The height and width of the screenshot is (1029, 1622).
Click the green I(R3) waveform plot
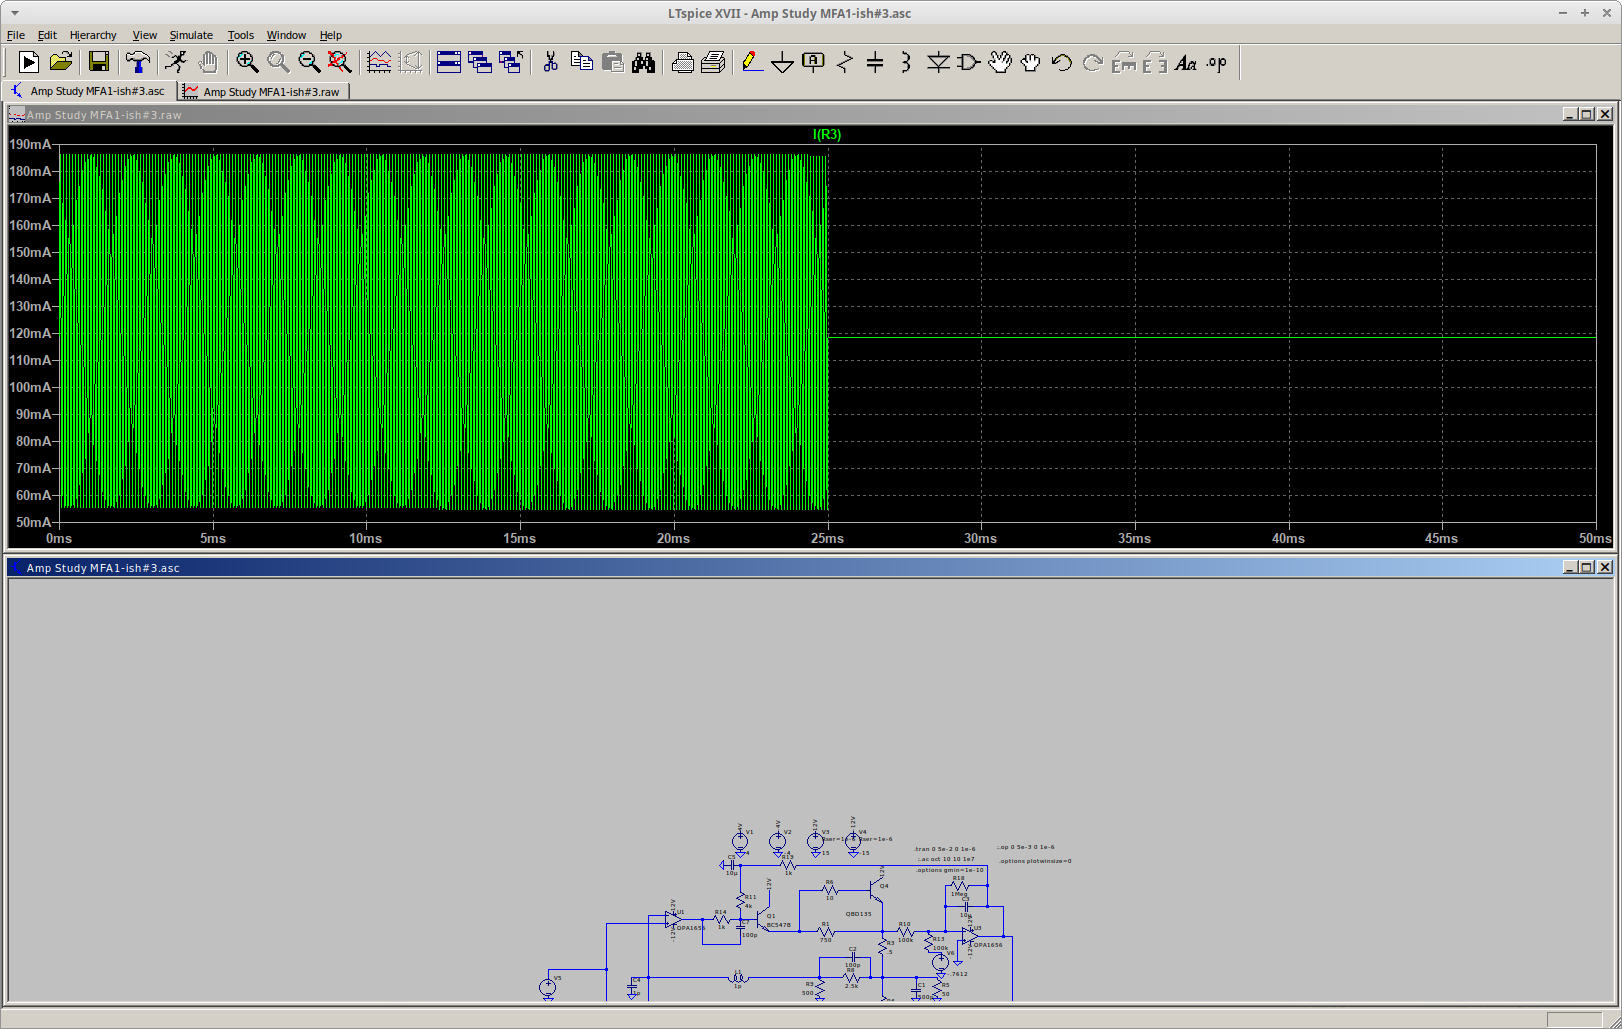tap(443, 332)
